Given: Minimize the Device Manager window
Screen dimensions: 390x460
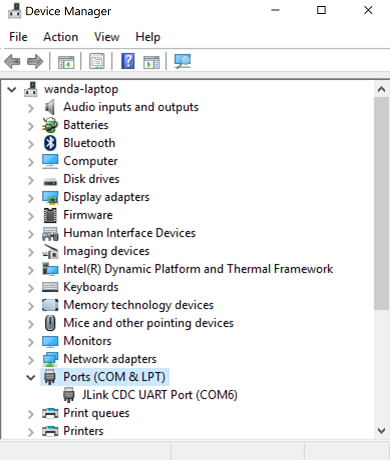Looking at the screenshot, I should 275,10.
